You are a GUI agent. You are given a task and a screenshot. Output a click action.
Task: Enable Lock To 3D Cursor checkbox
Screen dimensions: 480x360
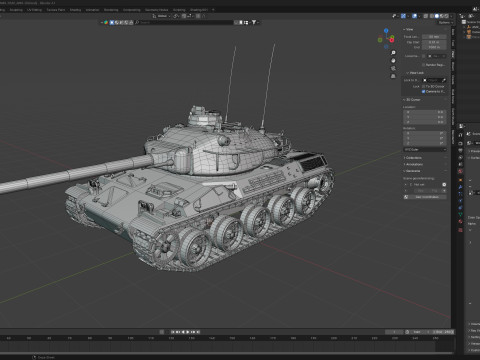(423, 86)
